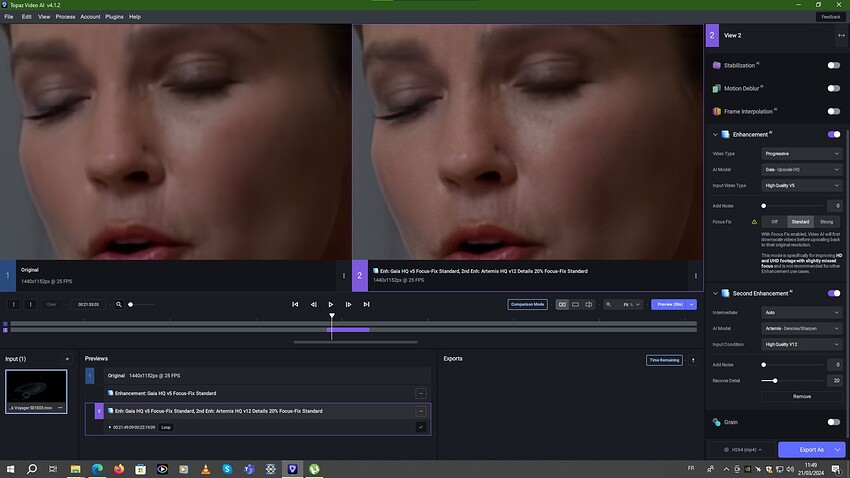
Task: Turn on Motion Deblur
Action: tap(833, 88)
